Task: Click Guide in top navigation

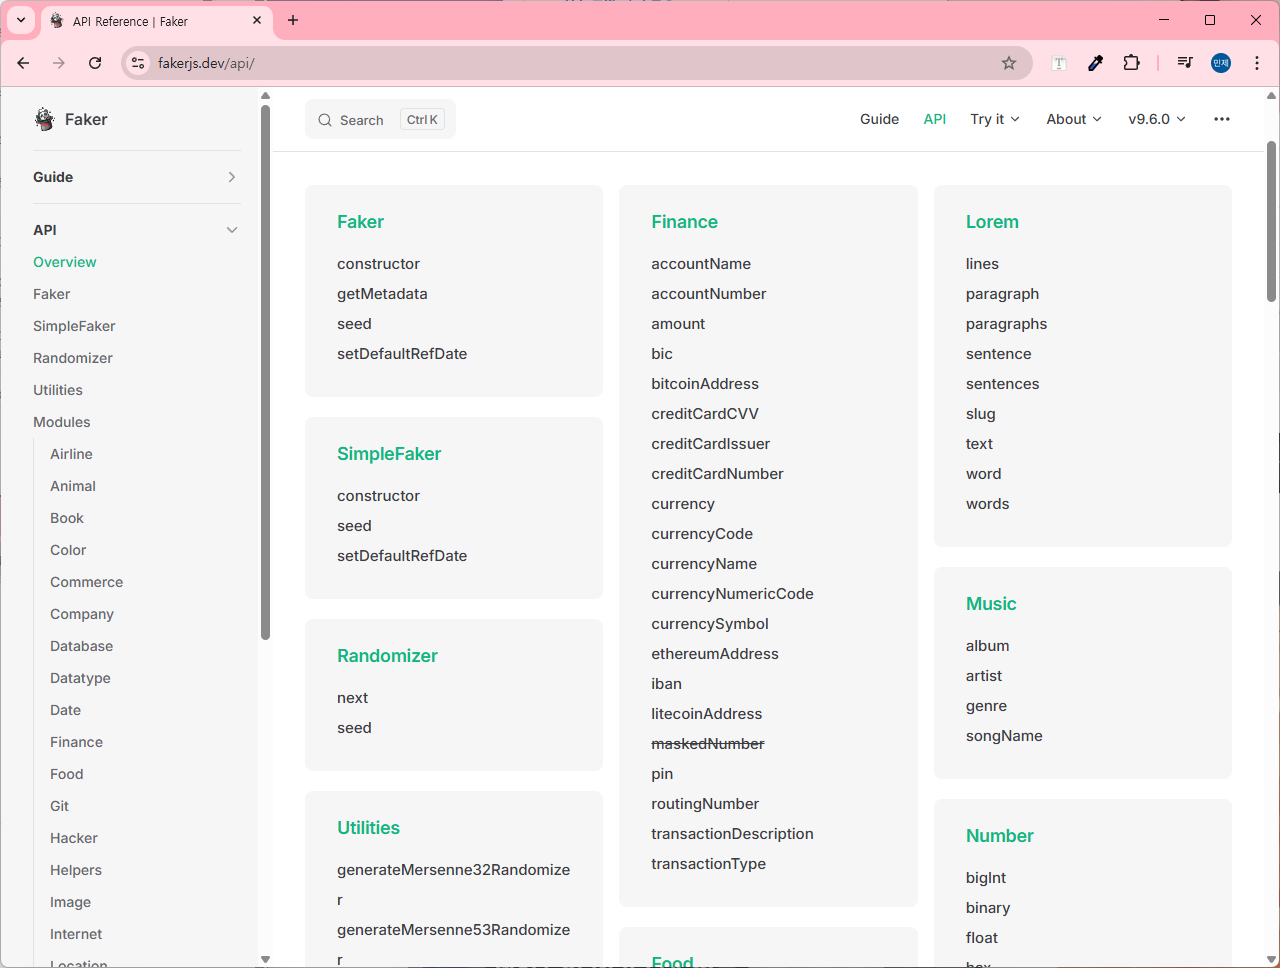Action: (879, 119)
